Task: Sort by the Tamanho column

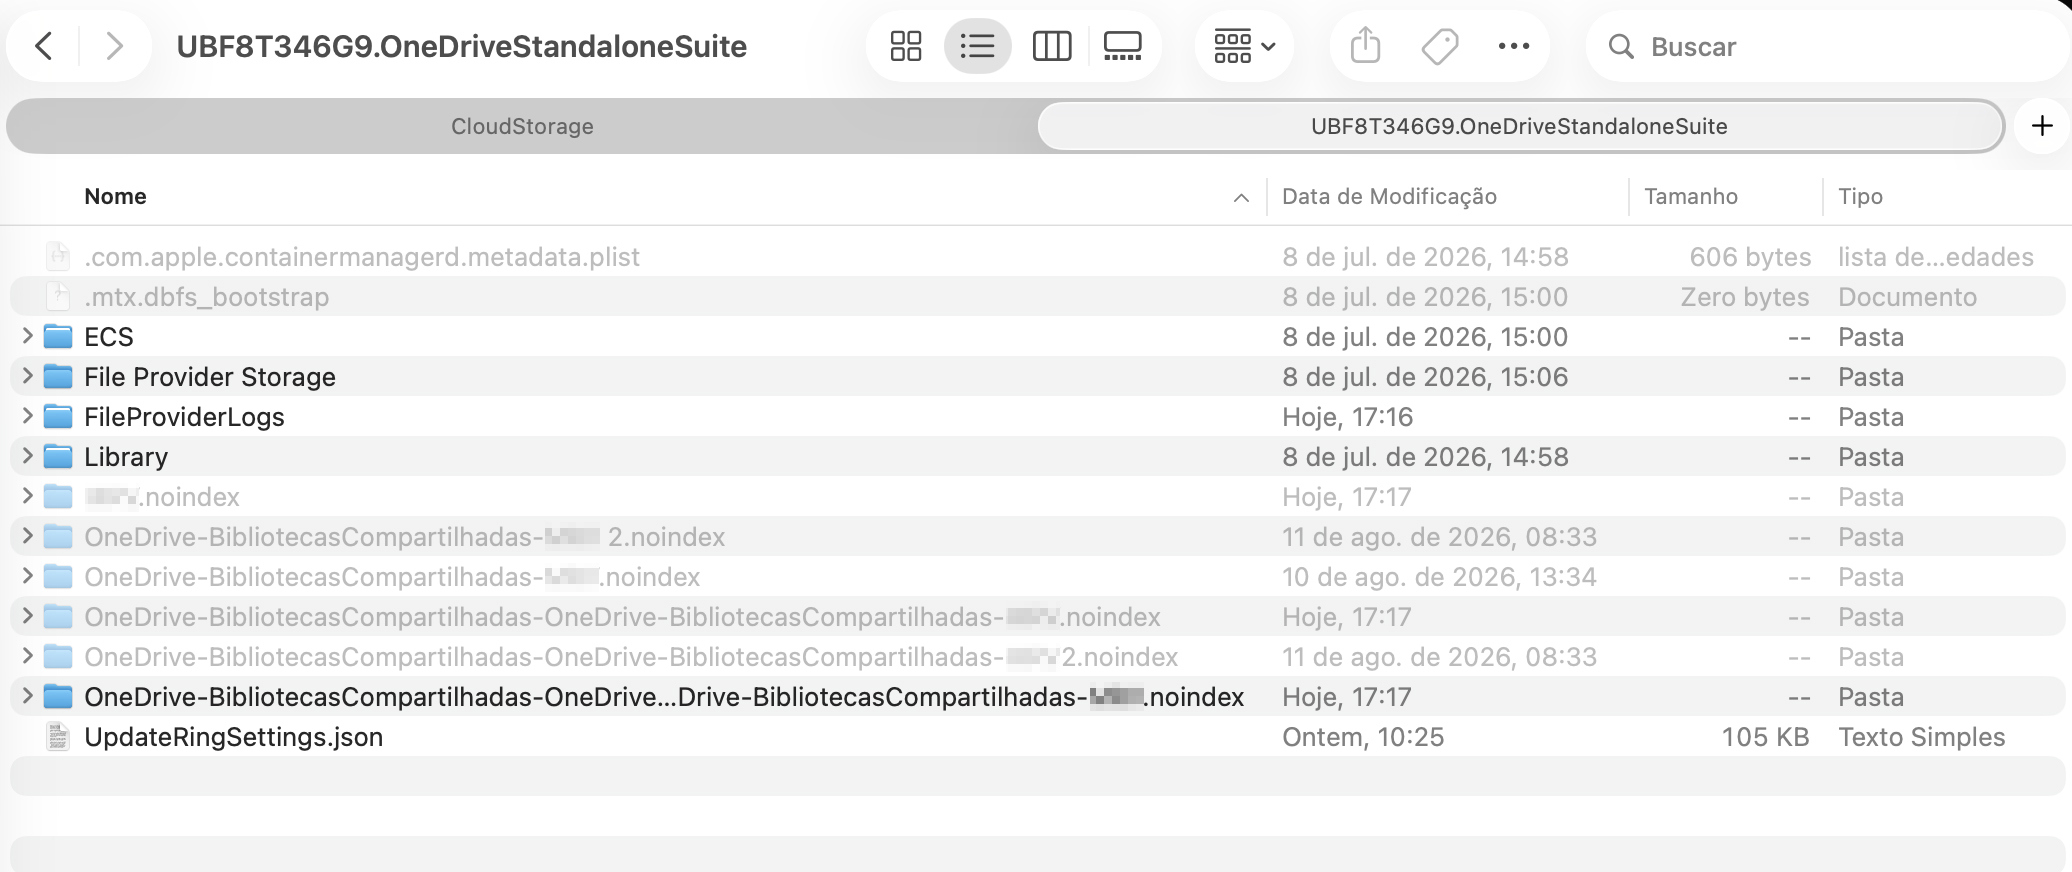Action: point(1690,196)
